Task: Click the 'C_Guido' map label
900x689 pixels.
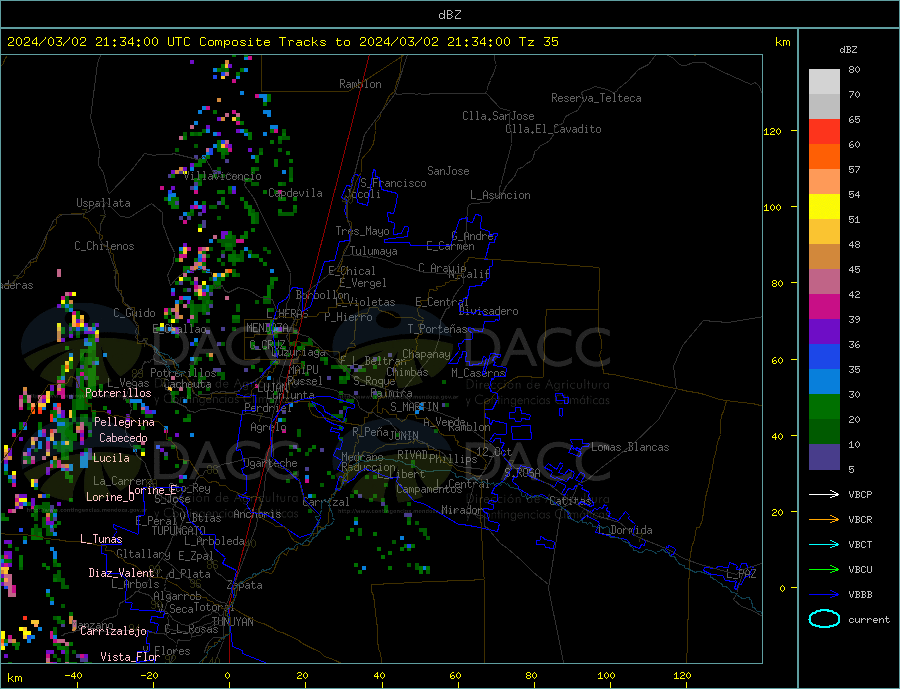Action: point(134,313)
